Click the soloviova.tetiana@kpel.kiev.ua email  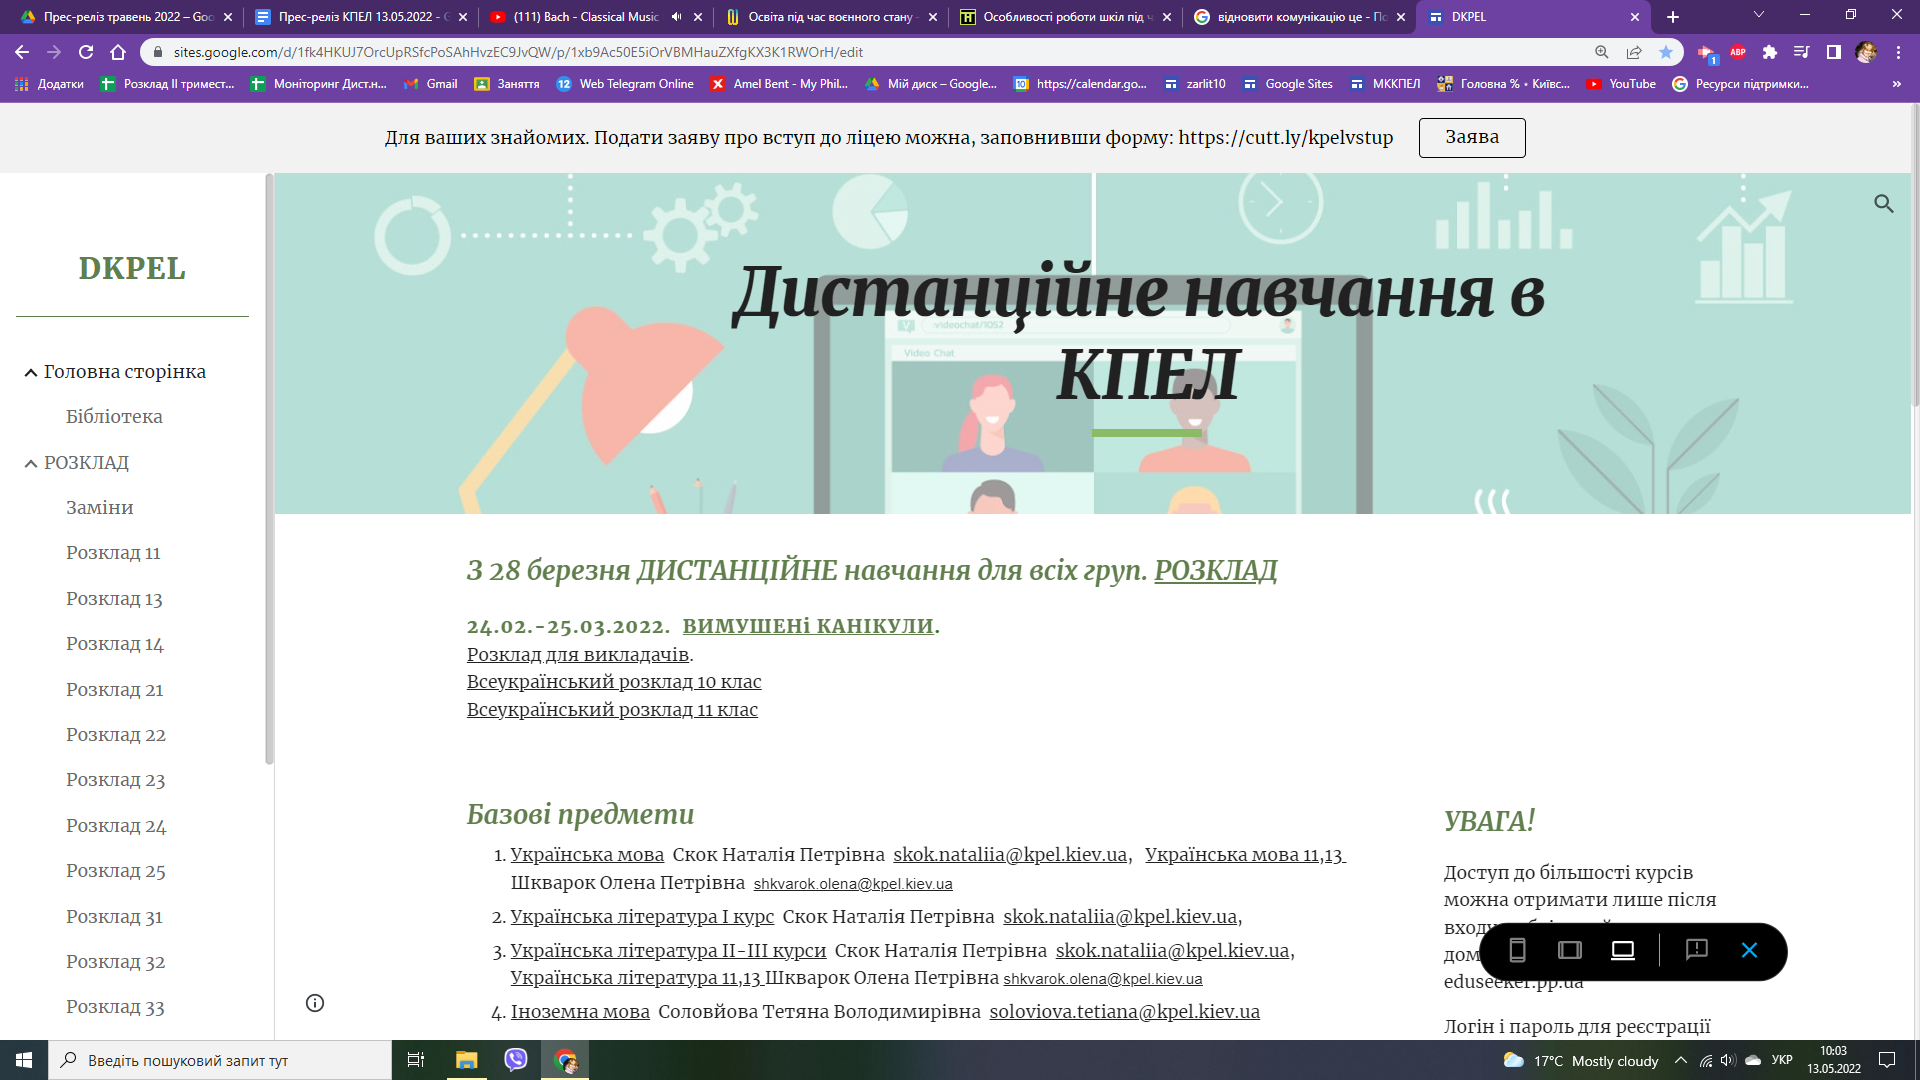[x=1125, y=1011]
